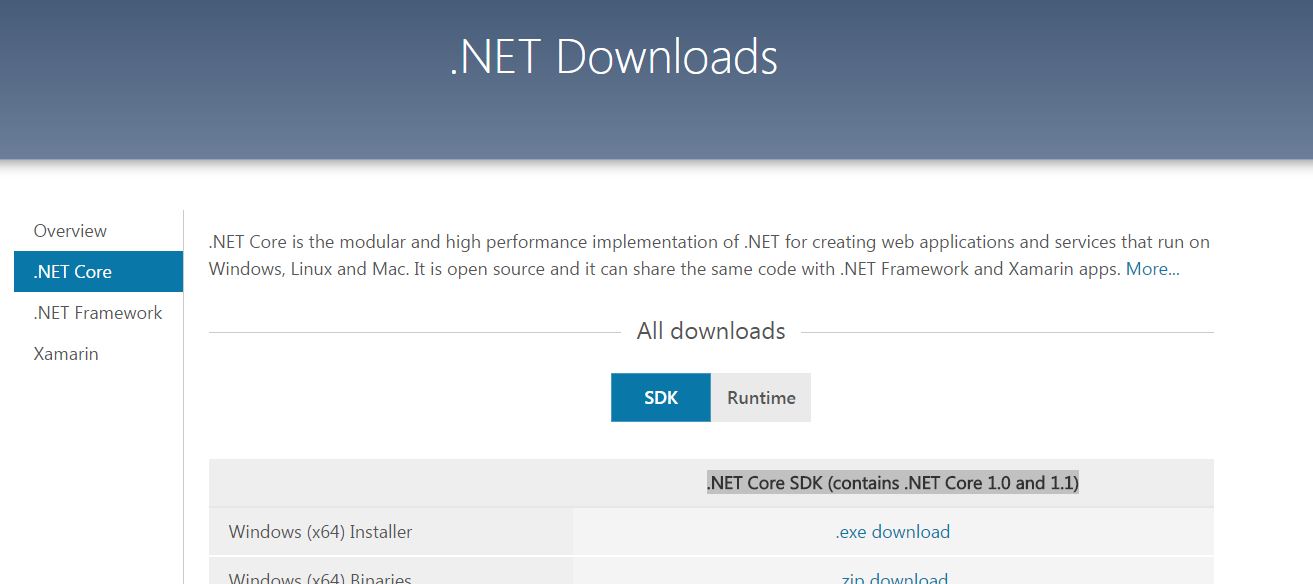This screenshot has width=1313, height=584.
Task: Click the .NET Core description paragraph
Action: (710, 255)
